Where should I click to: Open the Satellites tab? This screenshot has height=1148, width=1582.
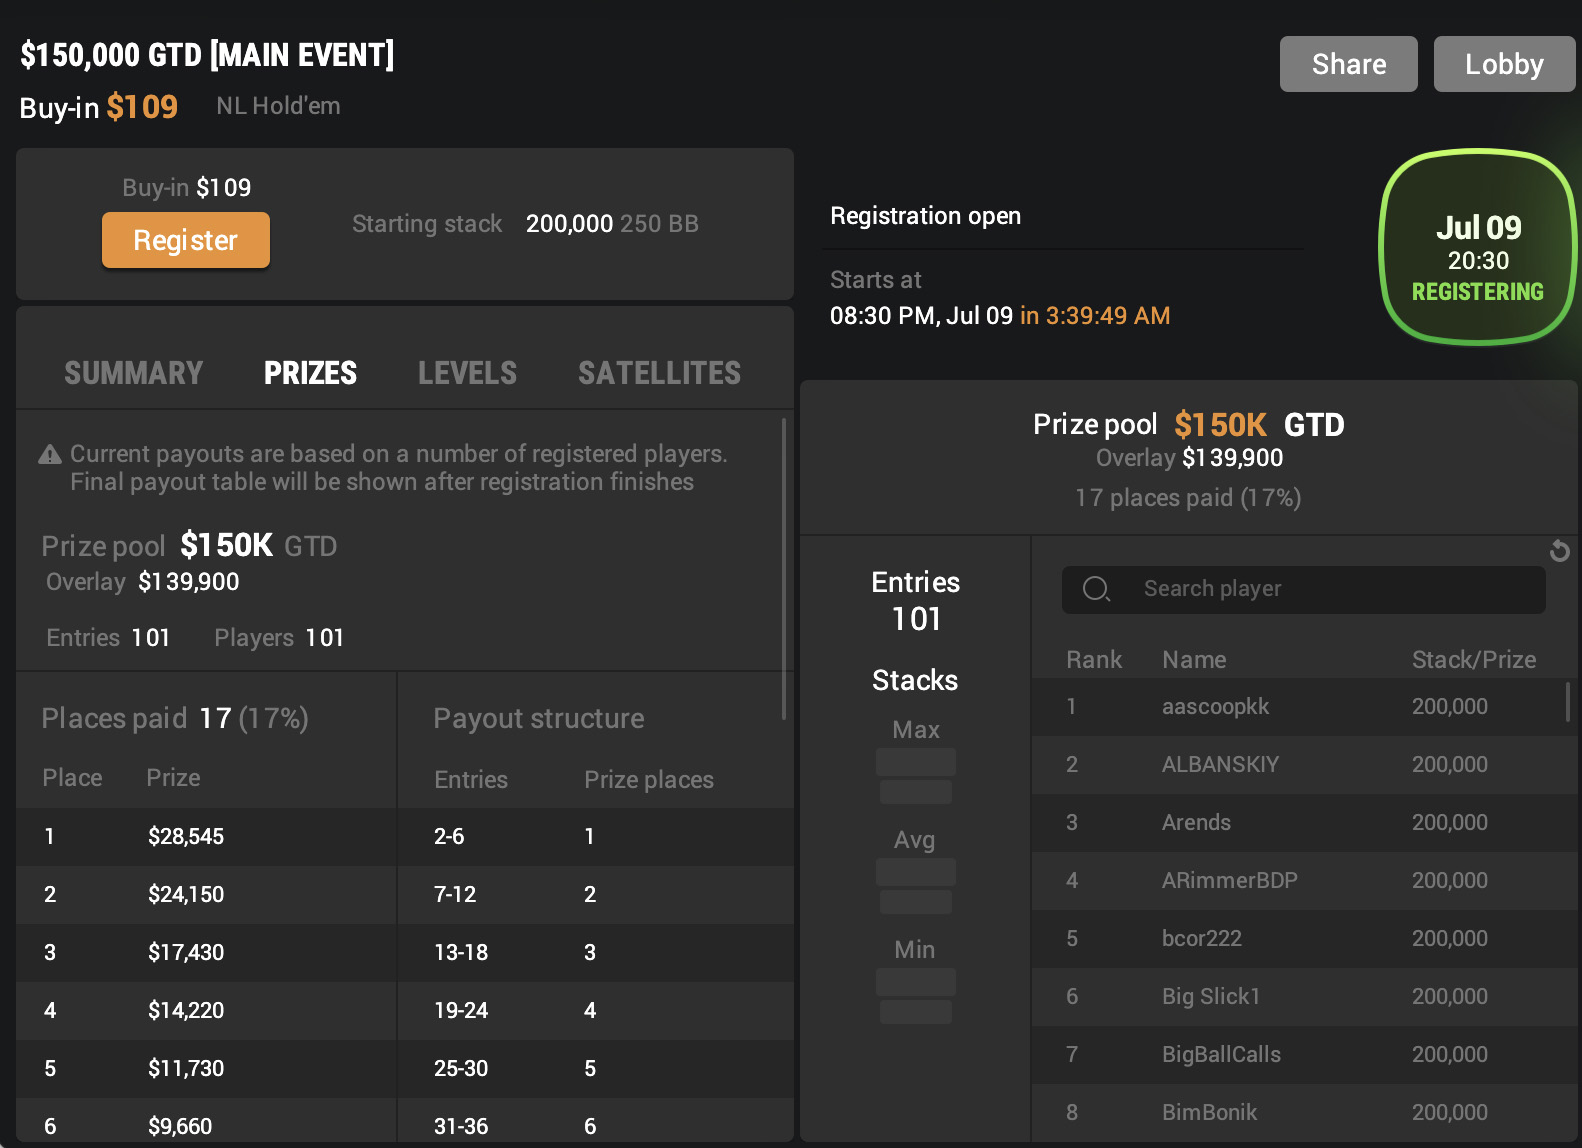coord(659,373)
